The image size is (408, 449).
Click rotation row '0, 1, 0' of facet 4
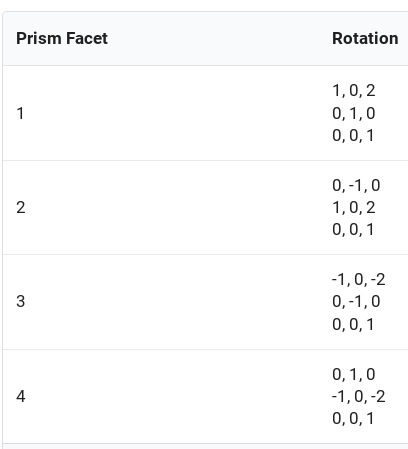pos(354,374)
